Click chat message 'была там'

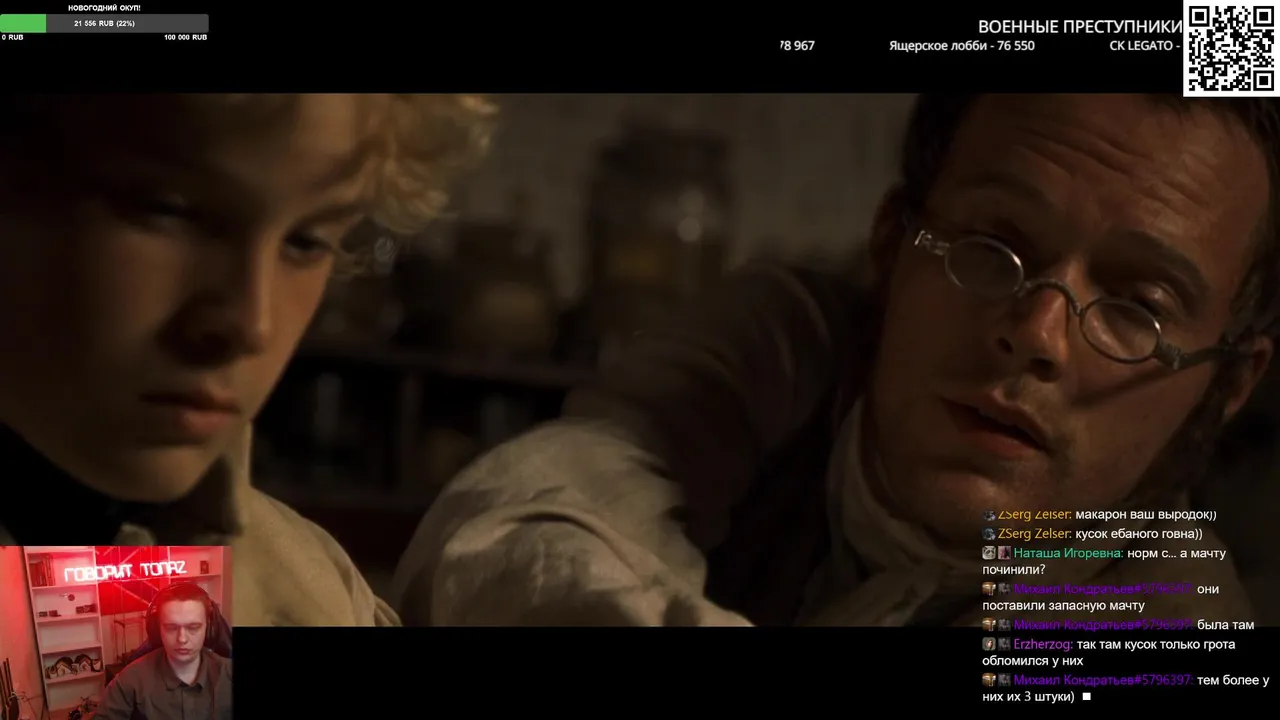[1225, 625]
